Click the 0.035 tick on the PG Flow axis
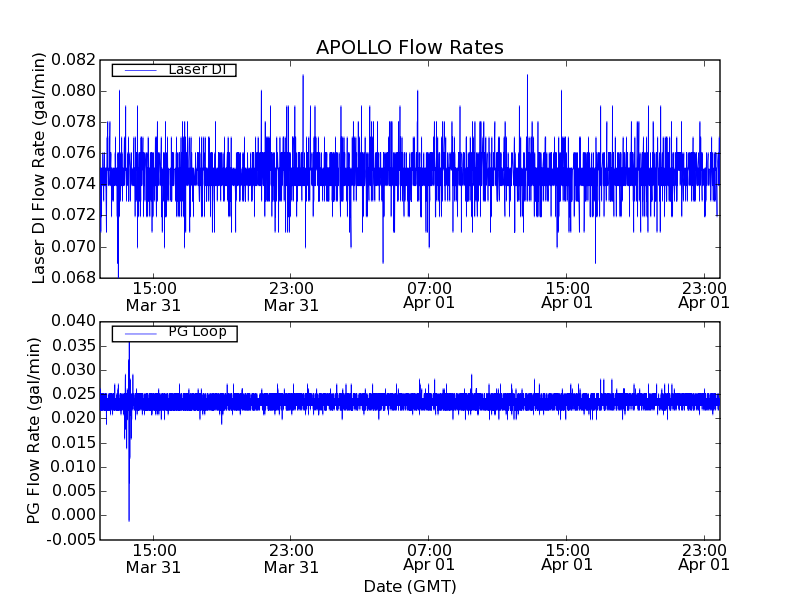 pos(73,346)
